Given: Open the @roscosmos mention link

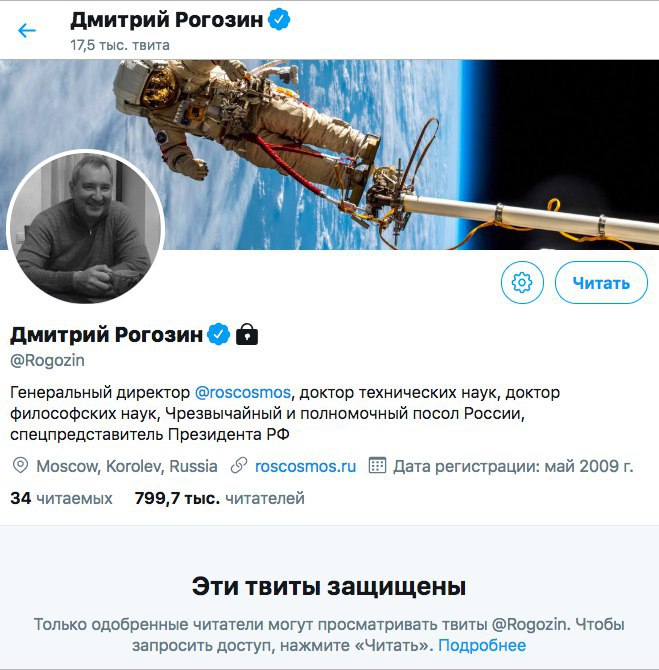Looking at the screenshot, I should (x=242, y=392).
